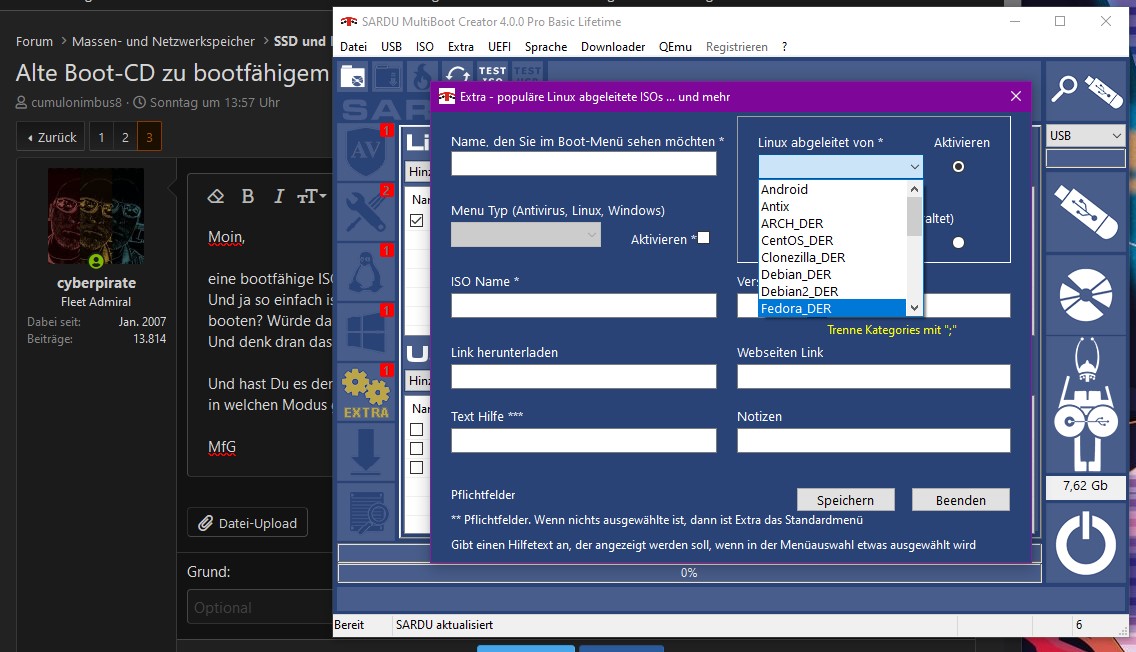Screen dimensions: 1136x652
Task: Click the Webseiten Link input field
Action: (873, 376)
